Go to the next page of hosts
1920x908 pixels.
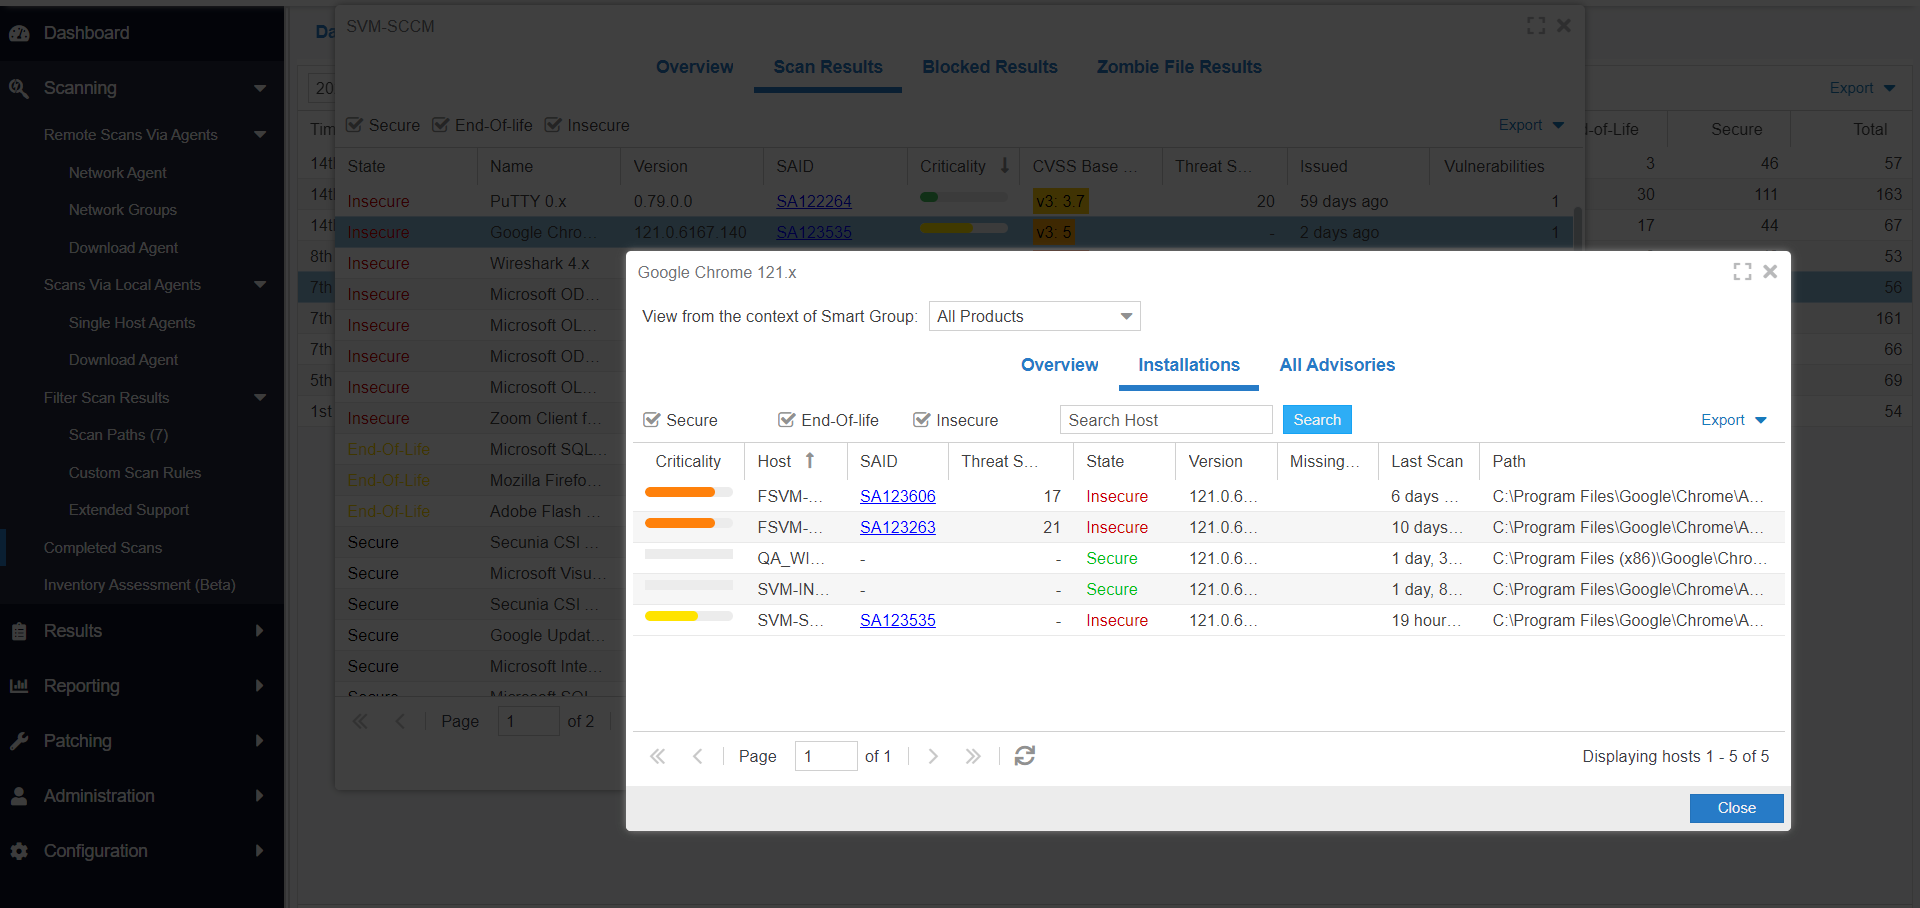point(933,756)
